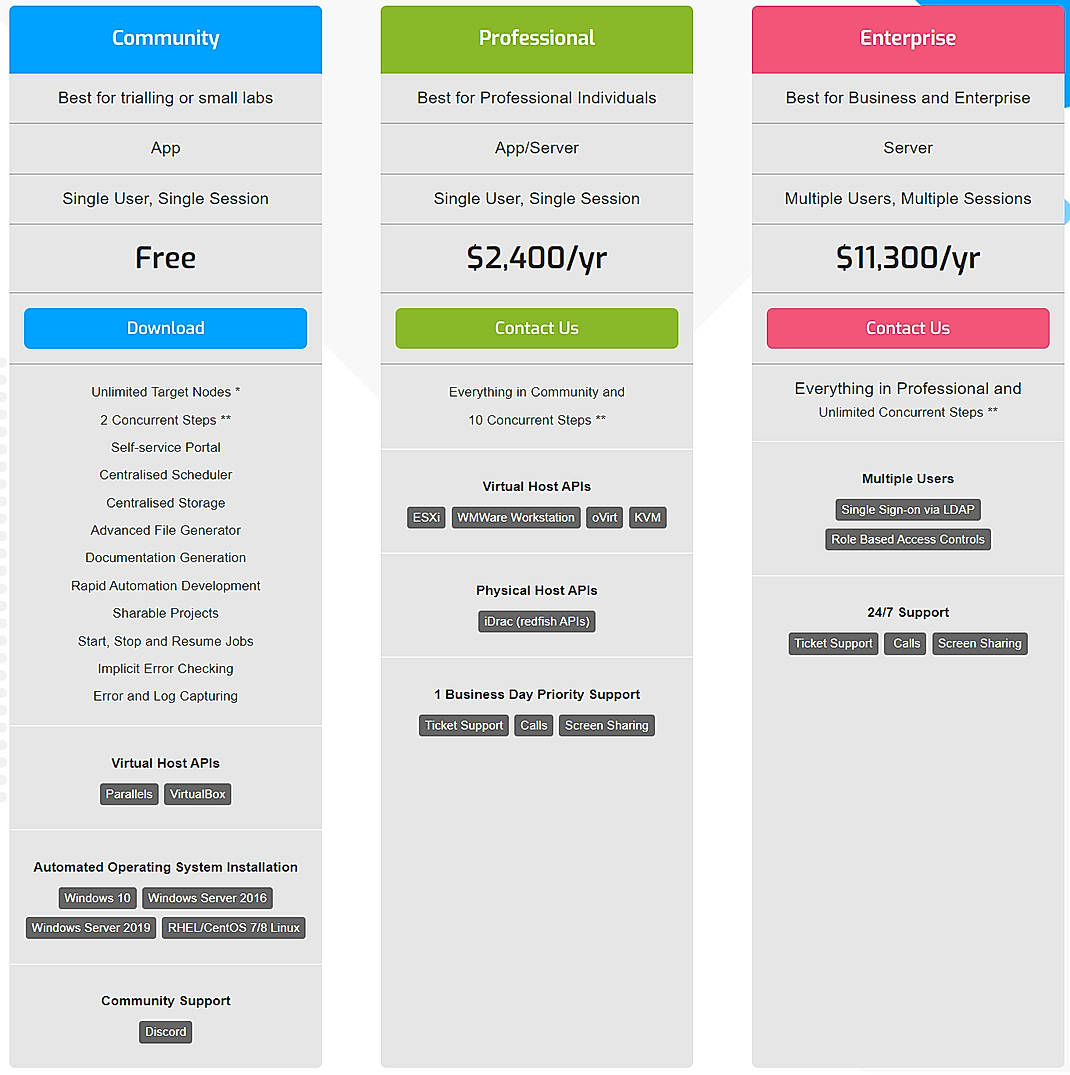The width and height of the screenshot is (1070, 1075).
Task: Click the RHEL/CentOS 7/8 Linux badge
Action: 233,927
